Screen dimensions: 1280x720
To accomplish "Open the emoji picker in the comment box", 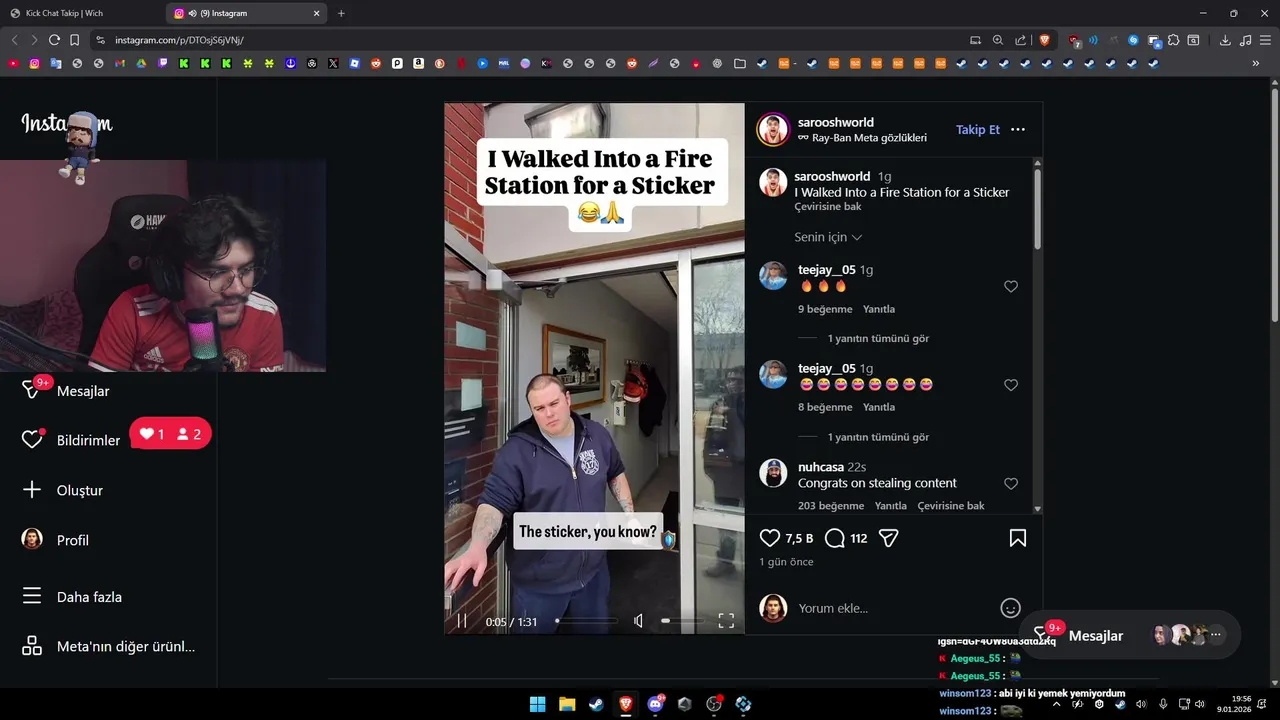I will pyautogui.click(x=1010, y=608).
